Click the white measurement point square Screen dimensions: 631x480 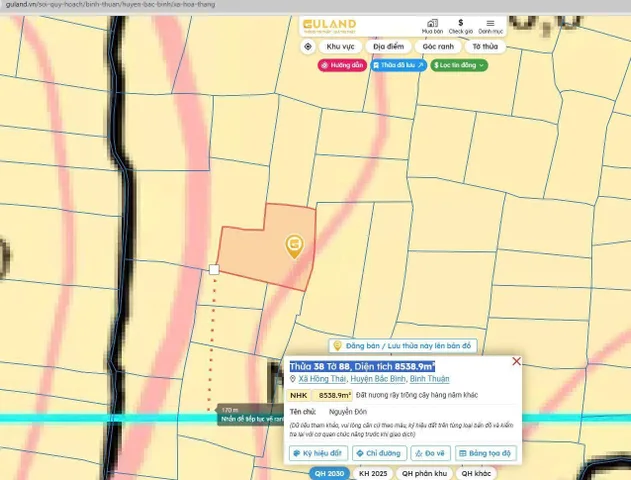214,270
